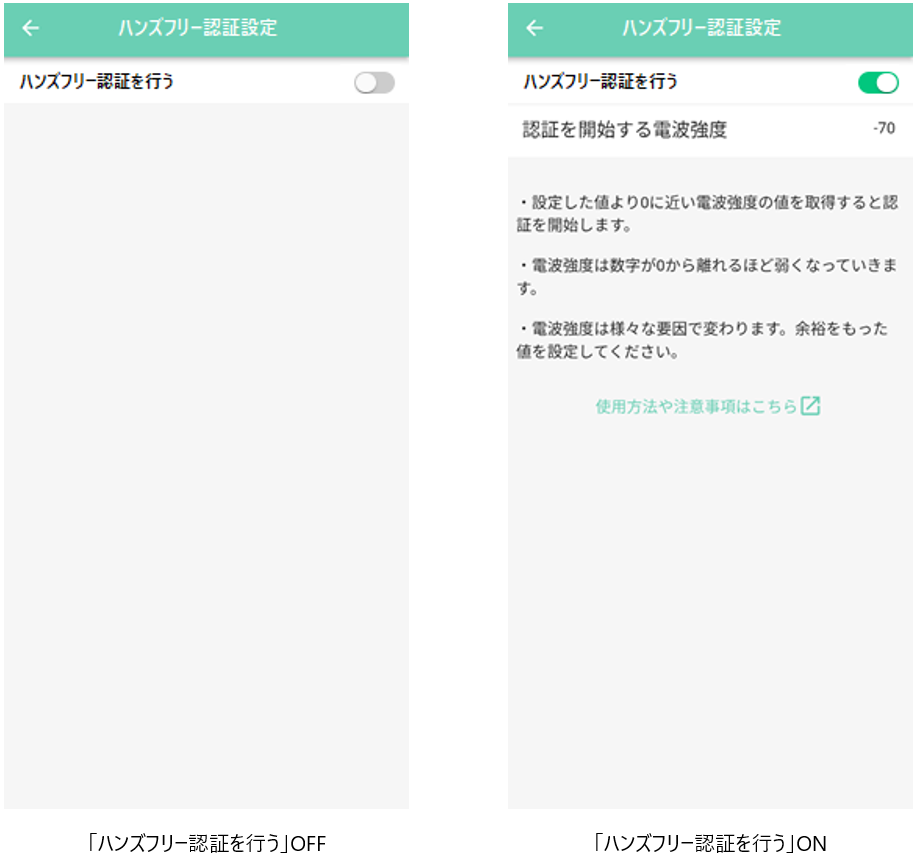The width and height of the screenshot is (917, 866).
Task: Click the external link icon next to こちら
Action: point(813,405)
